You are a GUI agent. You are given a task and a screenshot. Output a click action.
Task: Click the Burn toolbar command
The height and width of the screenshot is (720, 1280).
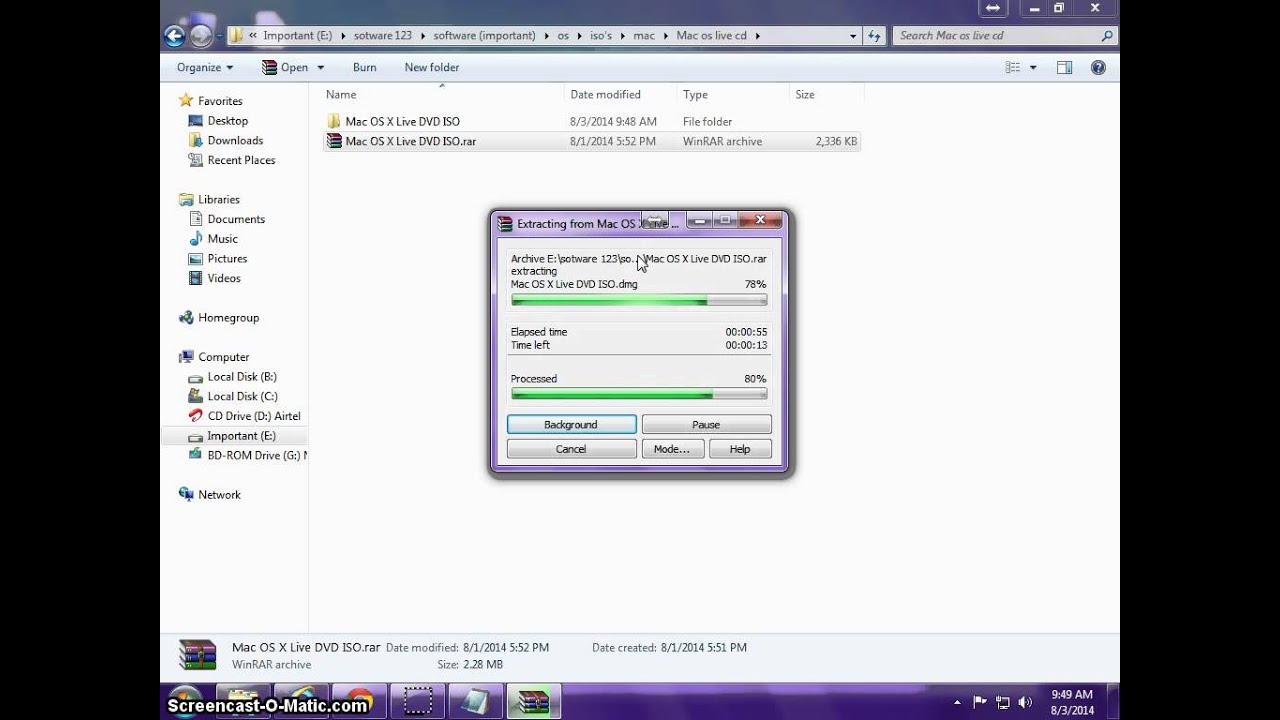click(x=364, y=67)
